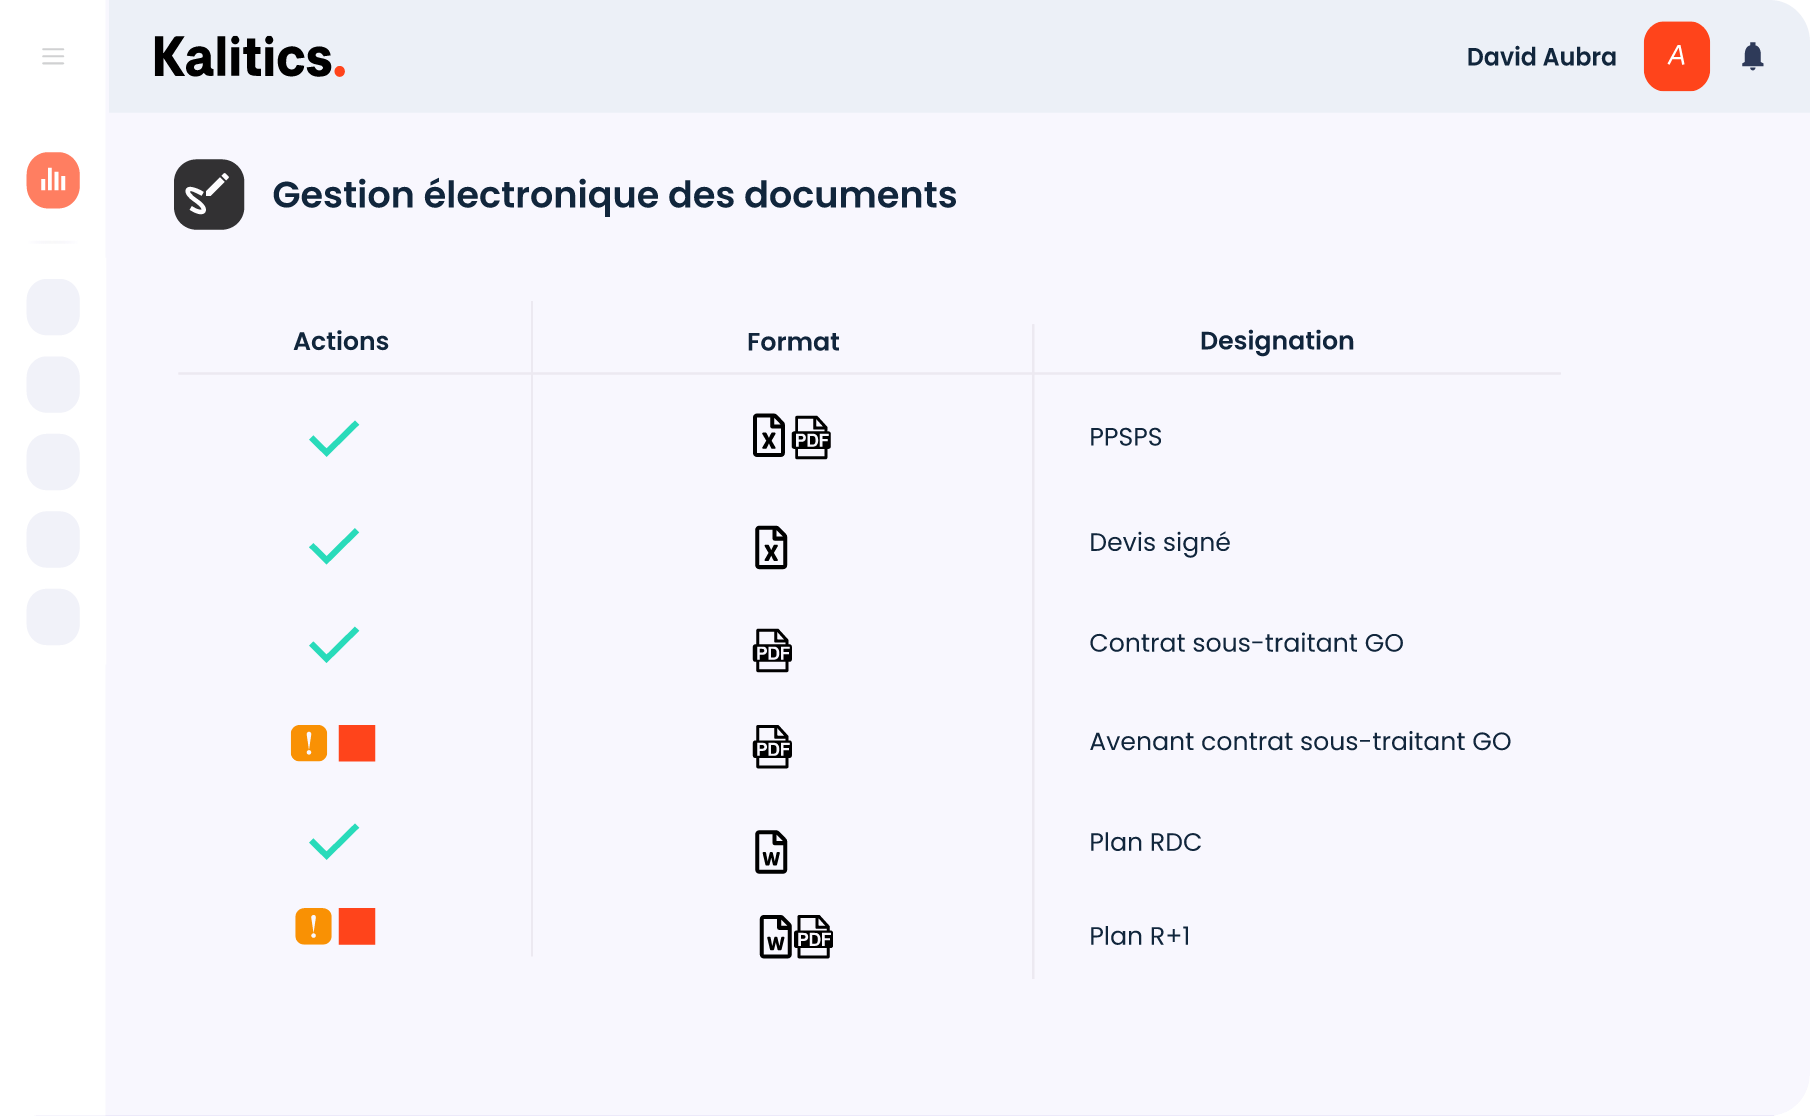Open the PDF for Contrat sous-traitant GO
1812x1116 pixels.
772,651
